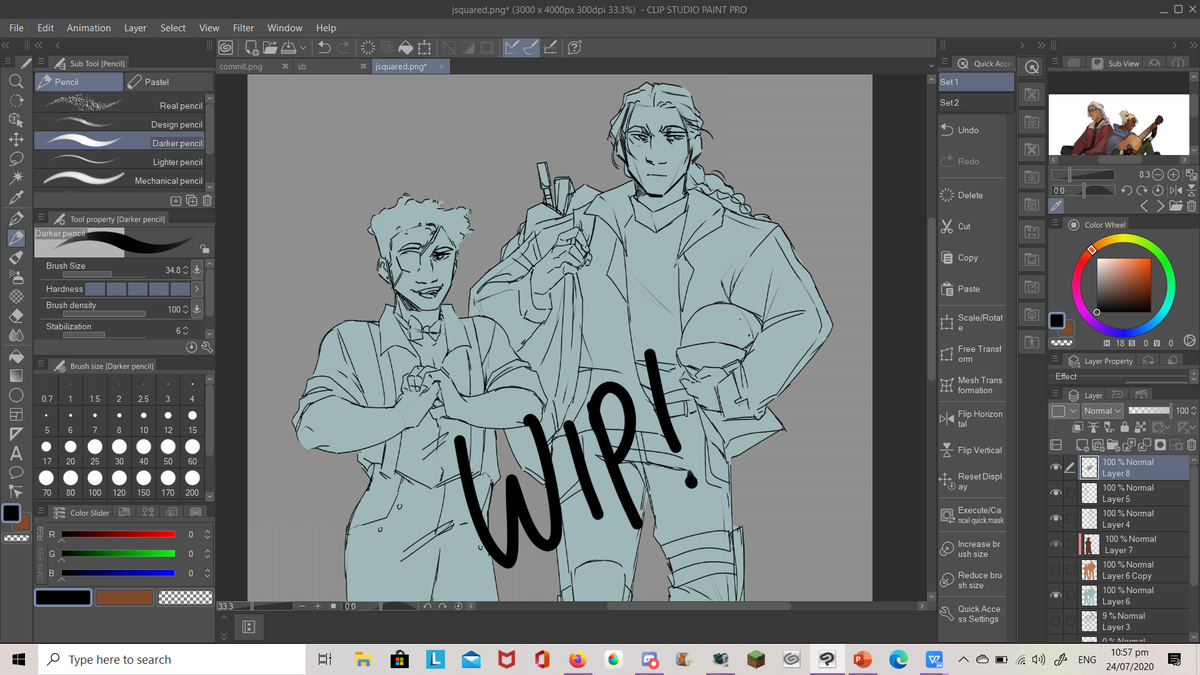
Task: Open Save options dropdown arrow in command bar
Action: click(302, 47)
